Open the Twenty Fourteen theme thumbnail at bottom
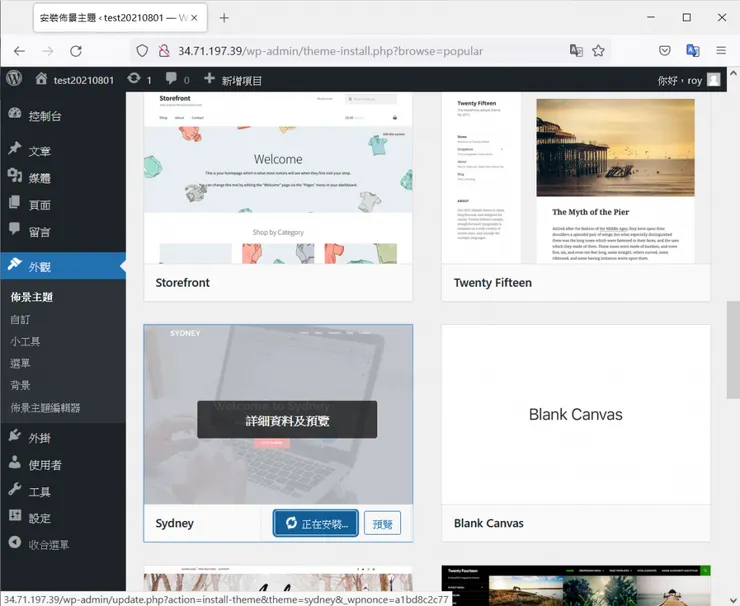This screenshot has width=740, height=606. [x=576, y=586]
